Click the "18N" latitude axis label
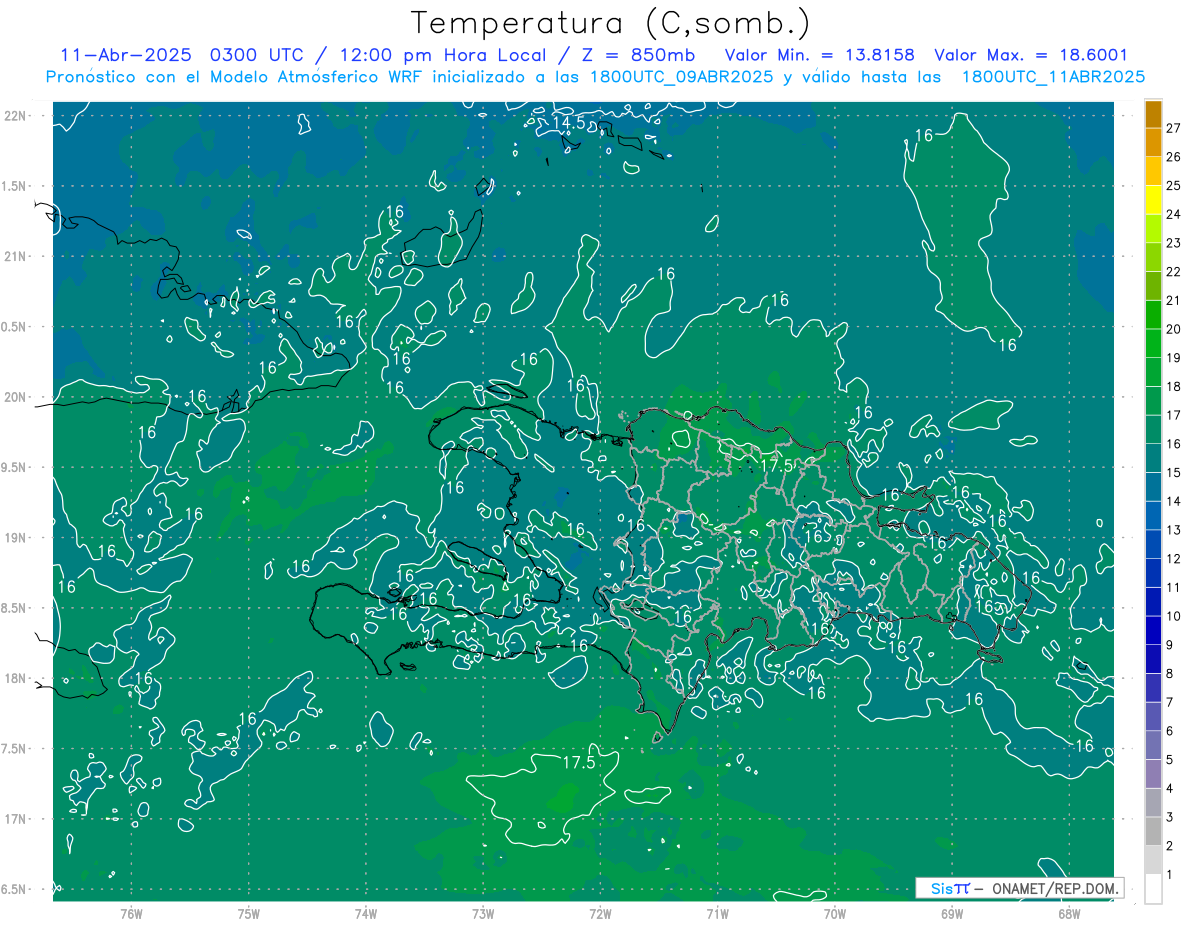This screenshot has width=1200, height=927. (x=15, y=678)
